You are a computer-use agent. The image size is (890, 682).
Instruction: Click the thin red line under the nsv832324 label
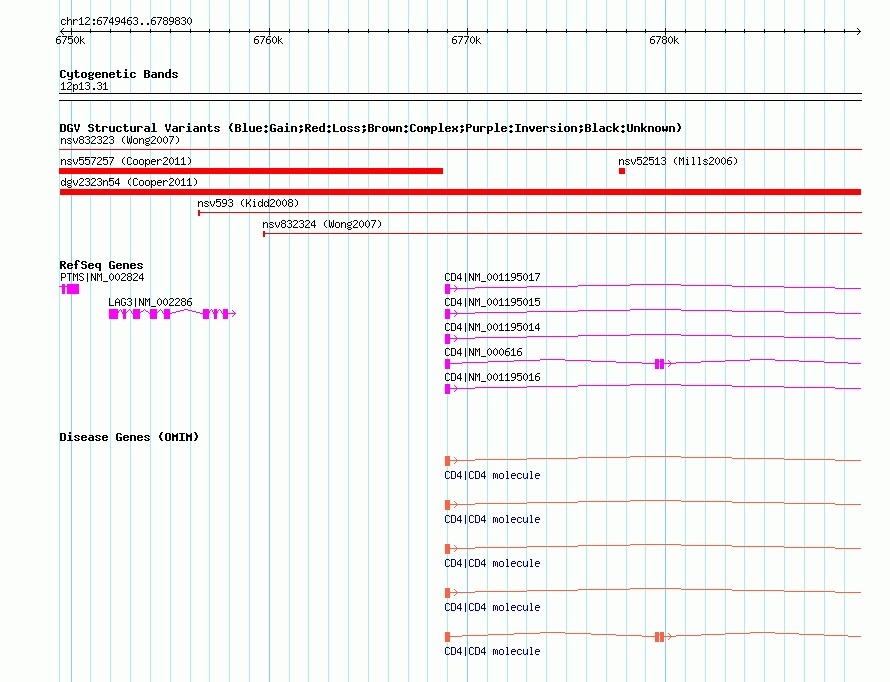click(x=562, y=234)
